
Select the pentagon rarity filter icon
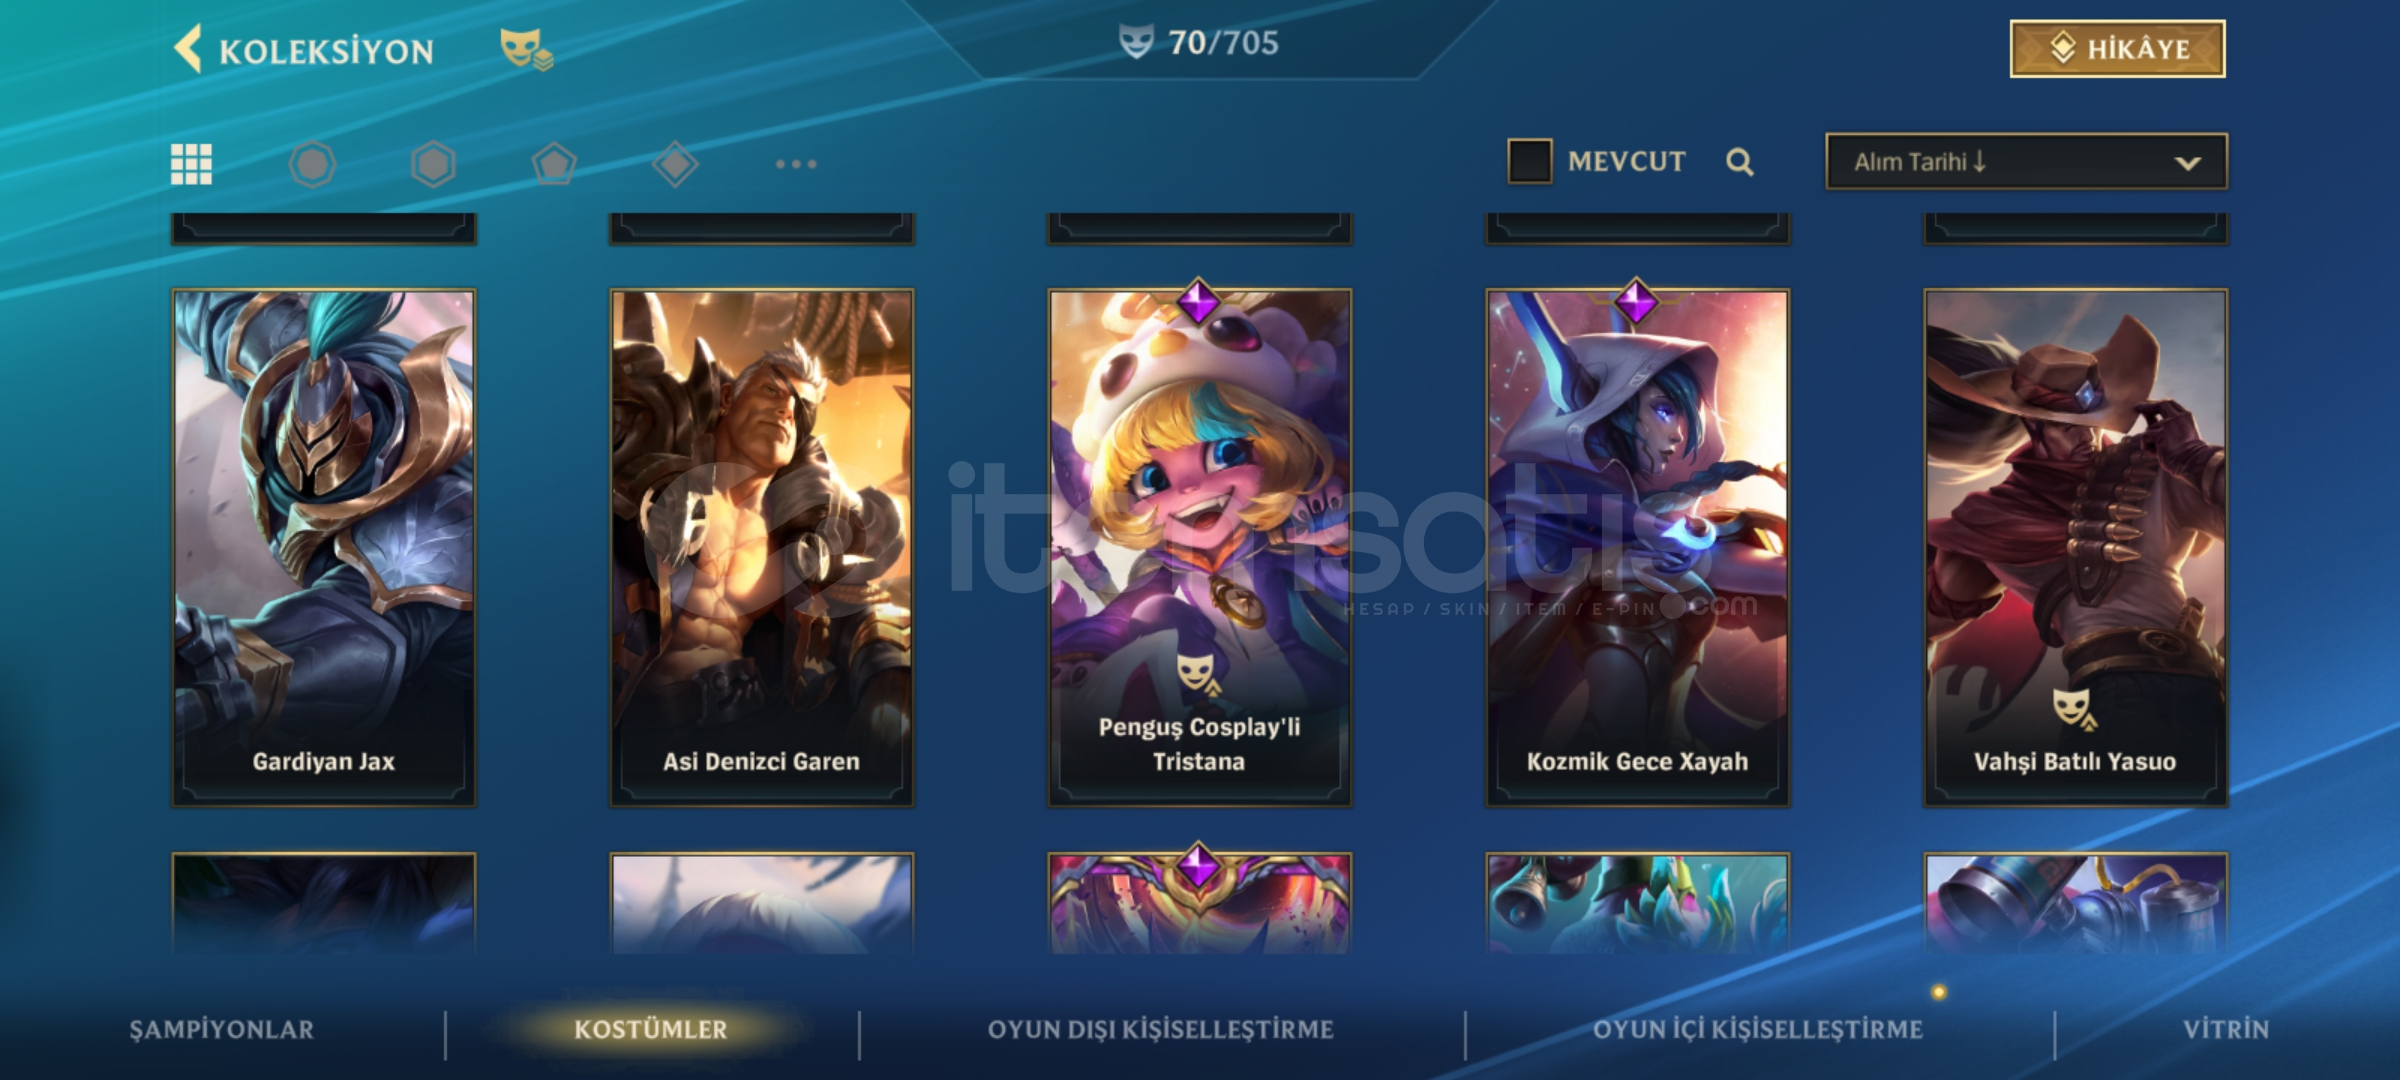pos(554,164)
